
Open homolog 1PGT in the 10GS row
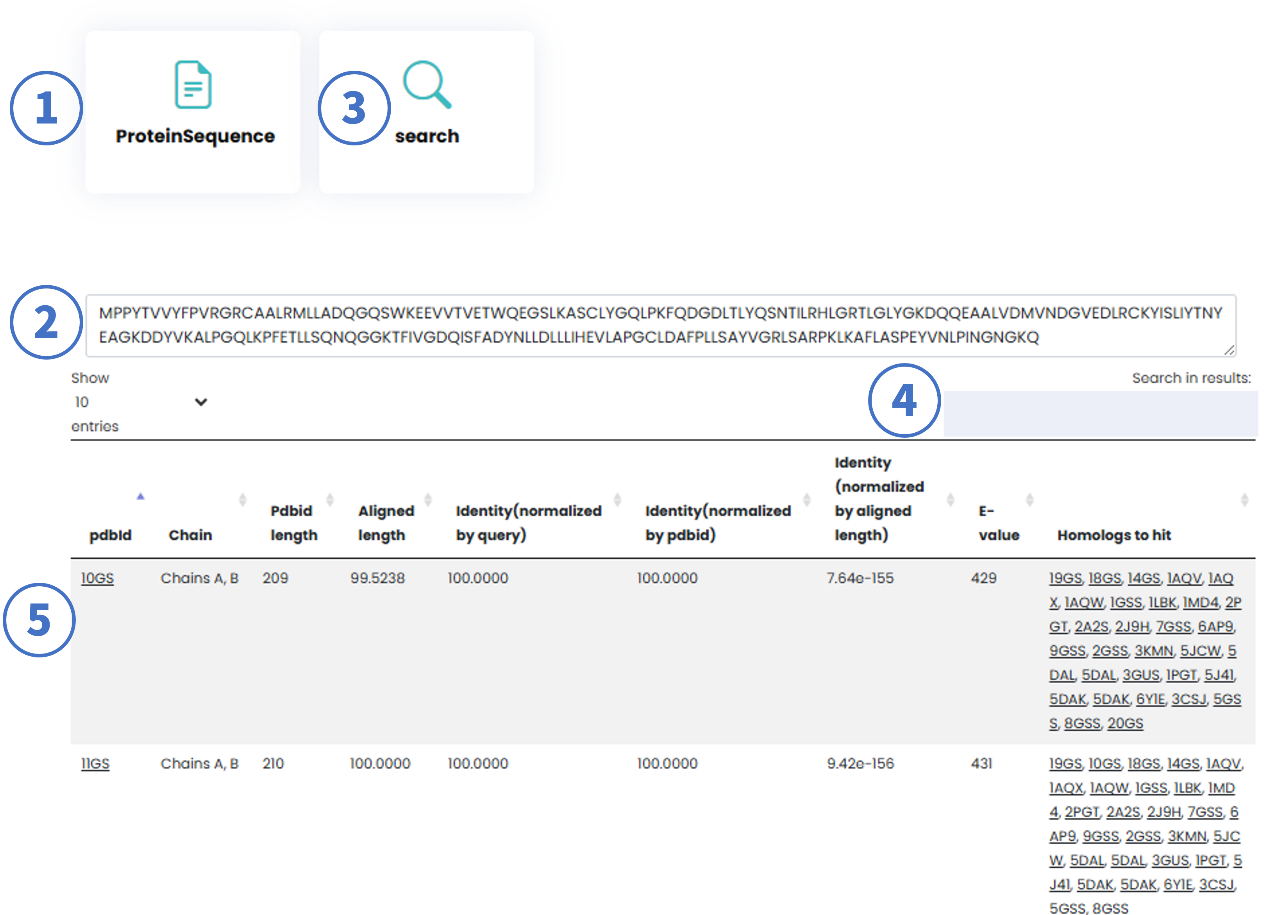[1182, 675]
